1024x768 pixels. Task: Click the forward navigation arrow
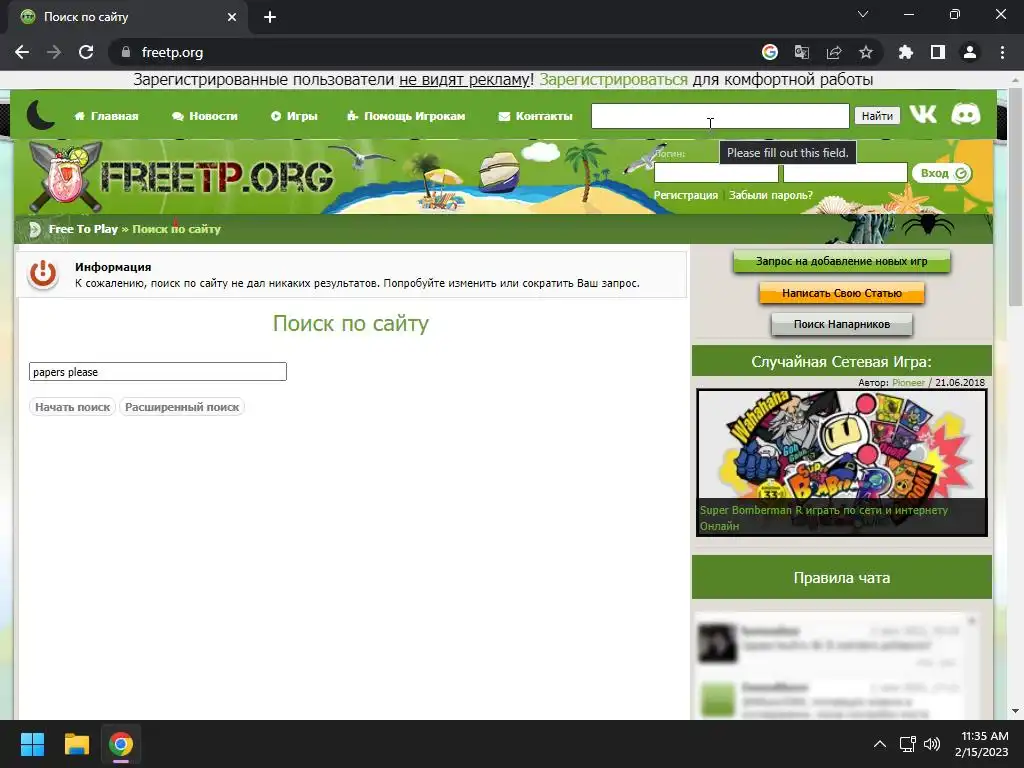pyautogui.click(x=54, y=52)
